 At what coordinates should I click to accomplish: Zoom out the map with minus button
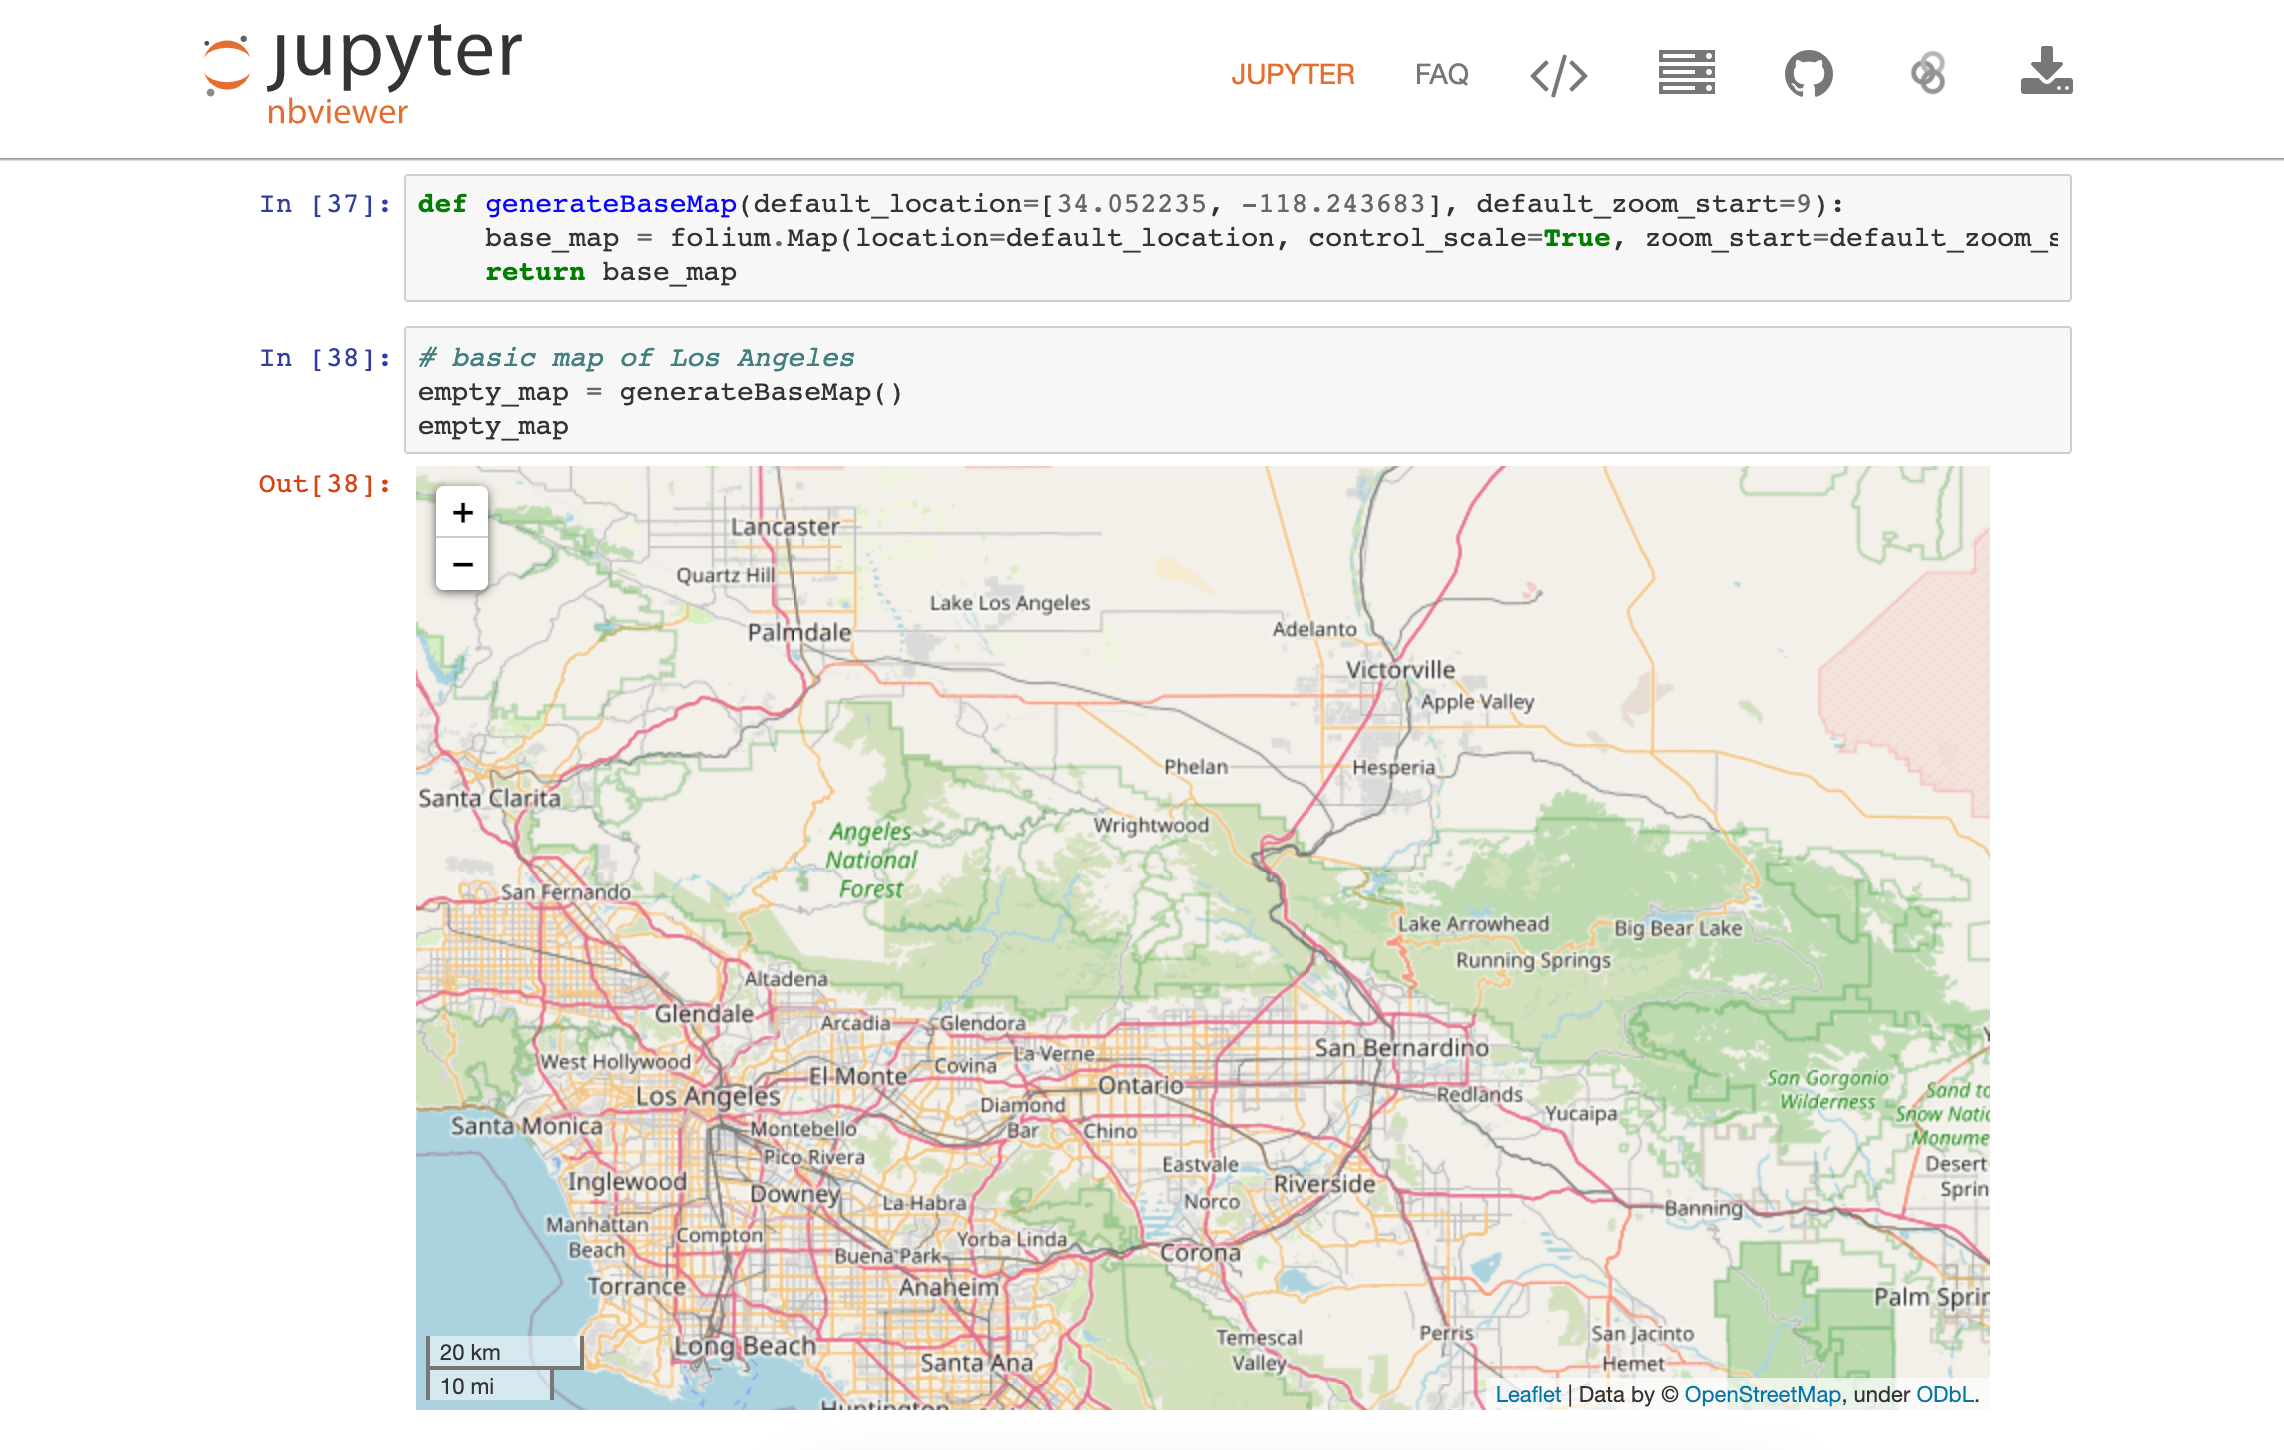click(462, 565)
